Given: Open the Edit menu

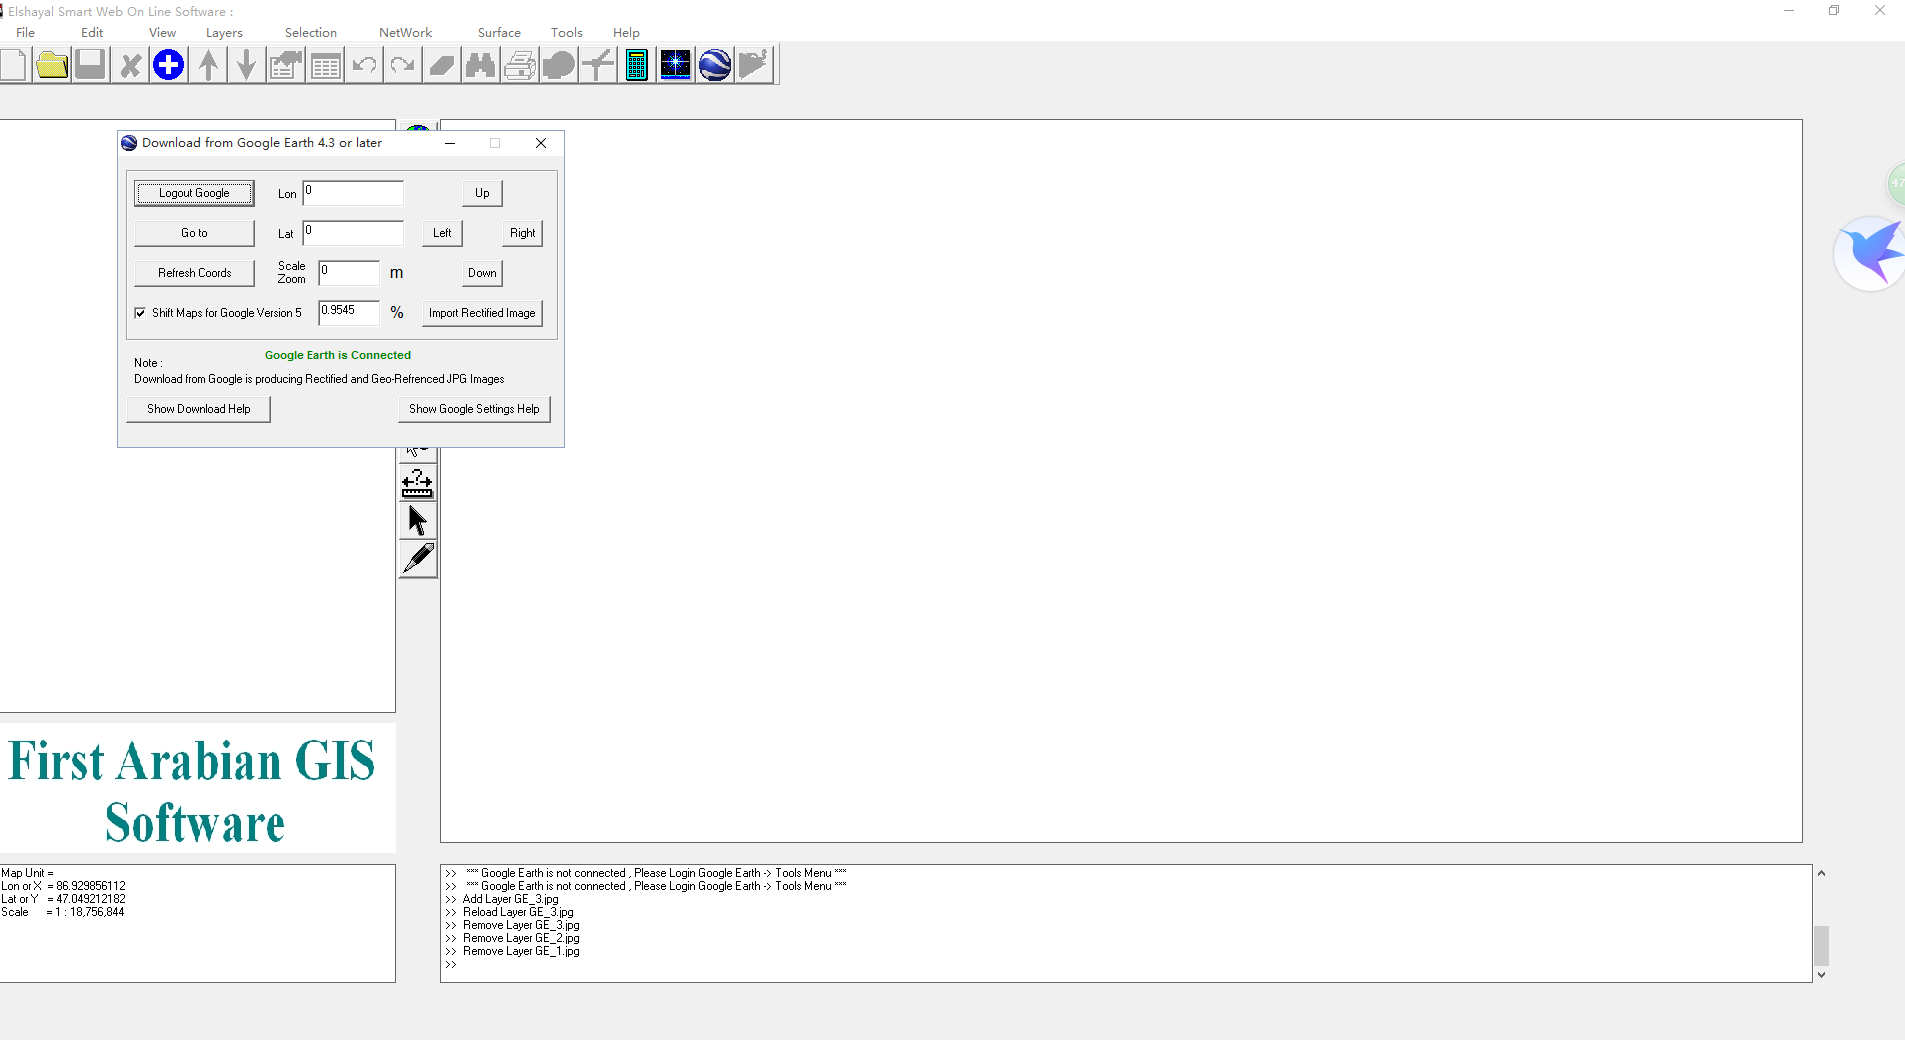Looking at the screenshot, I should (x=92, y=32).
